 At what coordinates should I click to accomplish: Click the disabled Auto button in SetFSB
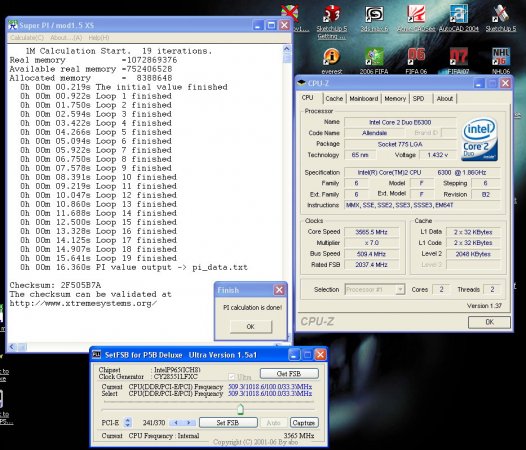[x=273, y=422]
